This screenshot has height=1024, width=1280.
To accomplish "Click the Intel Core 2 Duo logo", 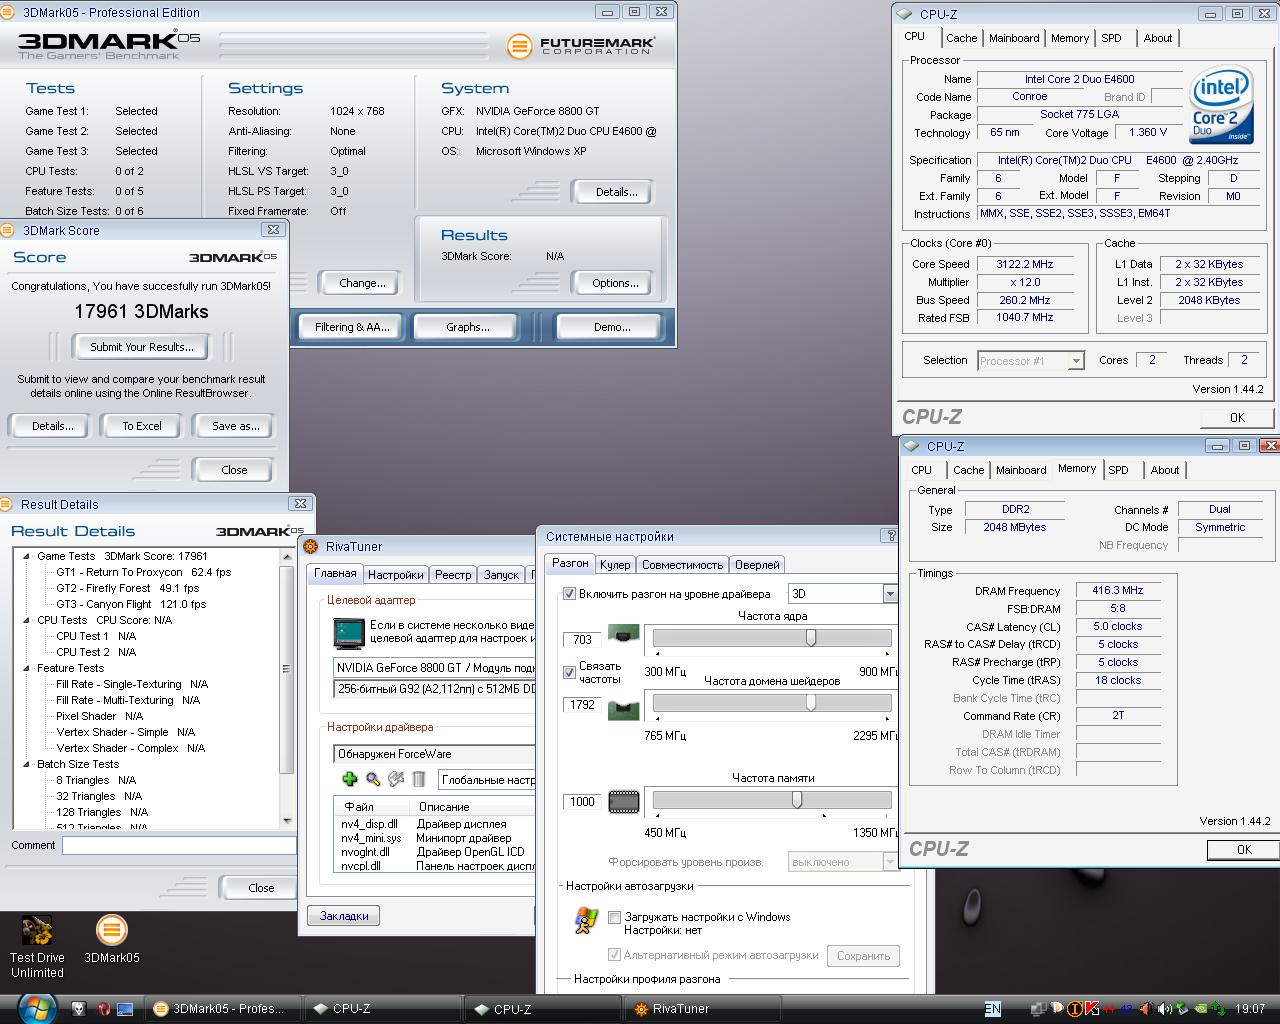I will coord(1221,105).
